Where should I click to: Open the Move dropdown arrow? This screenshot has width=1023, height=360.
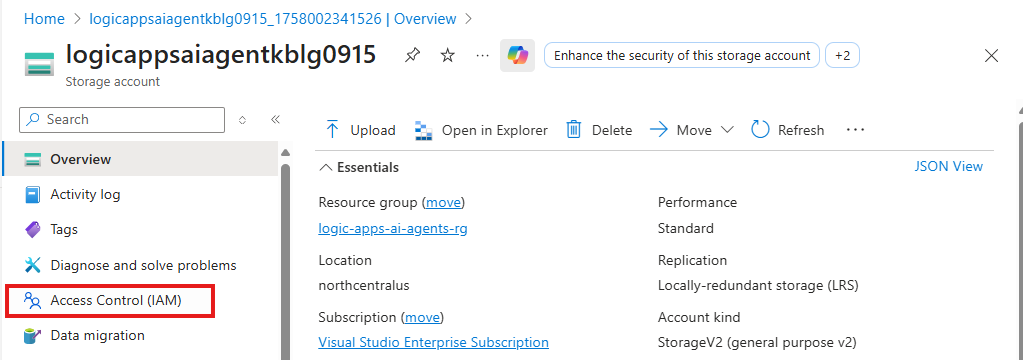point(727,130)
